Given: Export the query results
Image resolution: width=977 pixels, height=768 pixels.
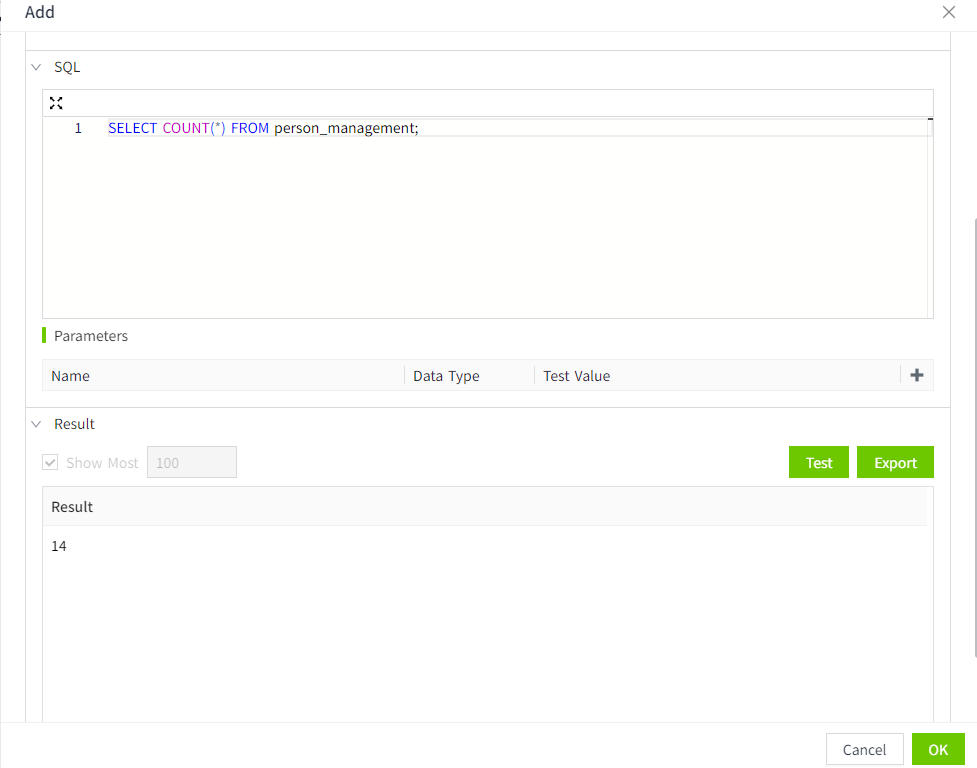Looking at the screenshot, I should click(895, 463).
